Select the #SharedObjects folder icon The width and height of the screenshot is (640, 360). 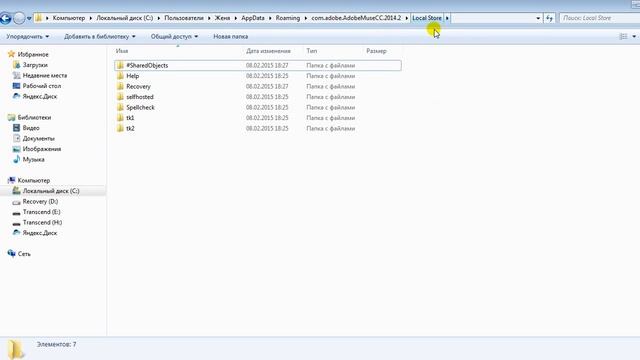(120, 65)
